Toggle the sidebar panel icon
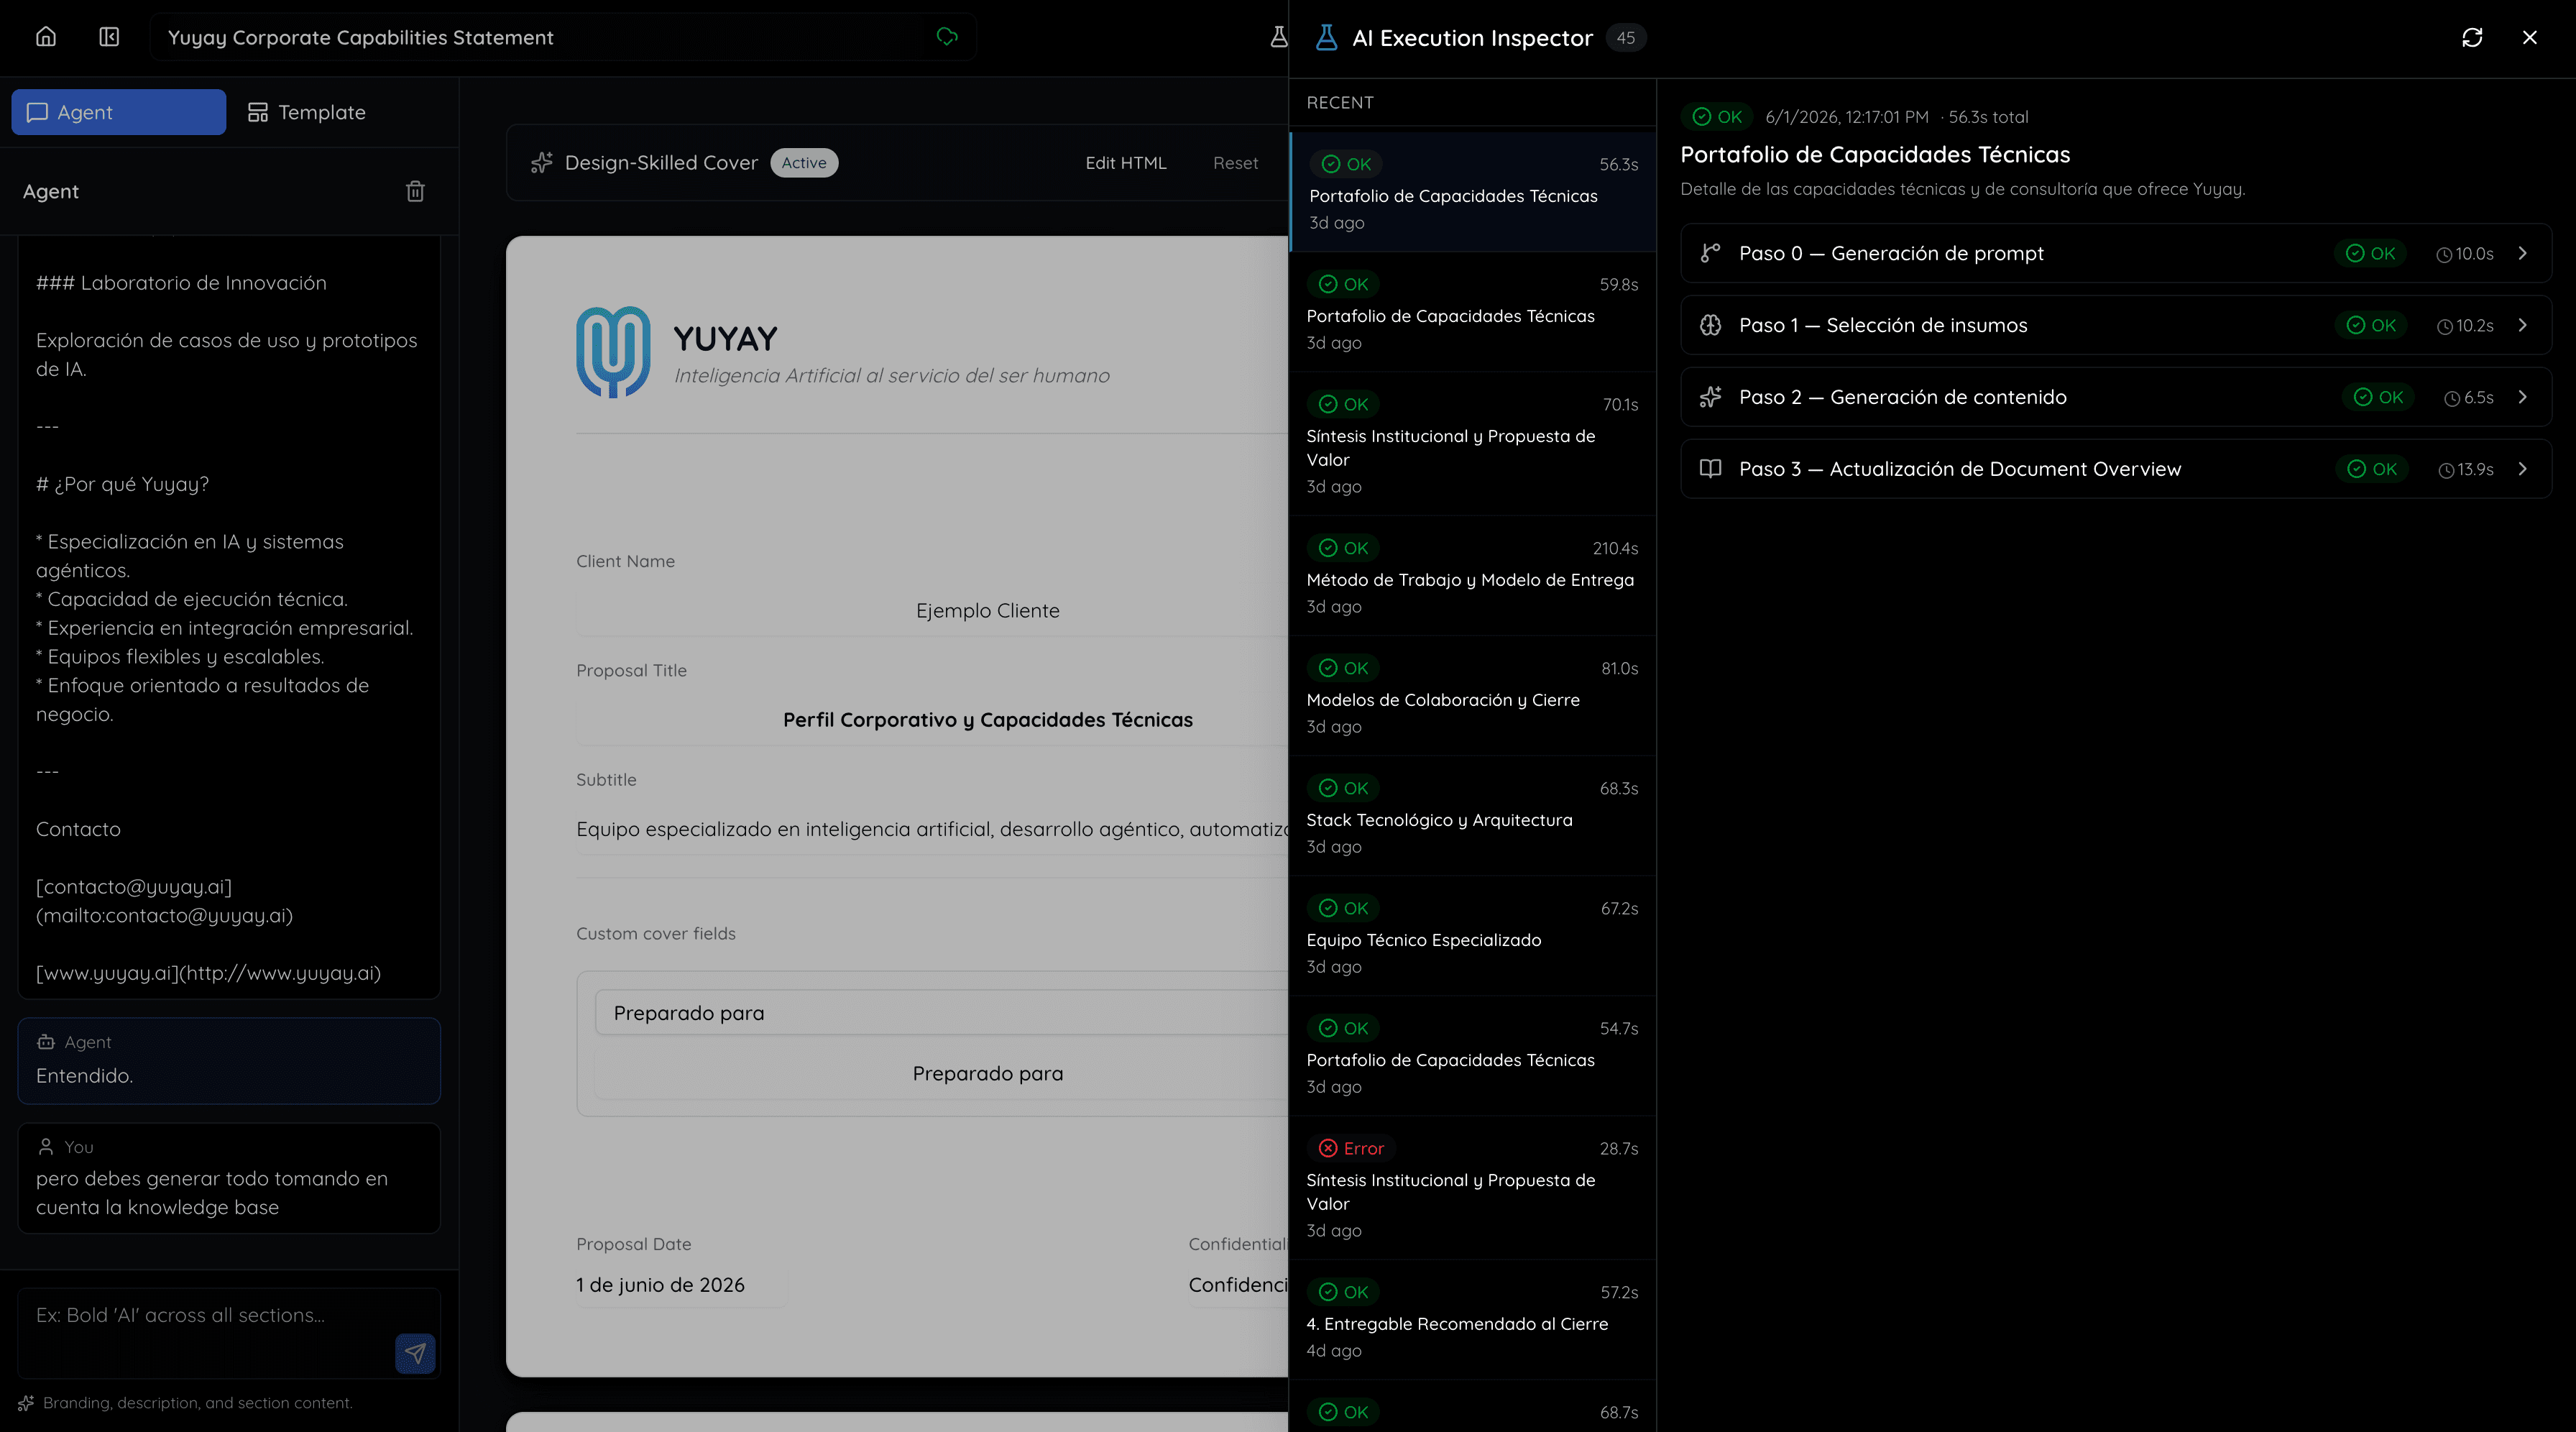The width and height of the screenshot is (2576, 1432). [x=109, y=37]
